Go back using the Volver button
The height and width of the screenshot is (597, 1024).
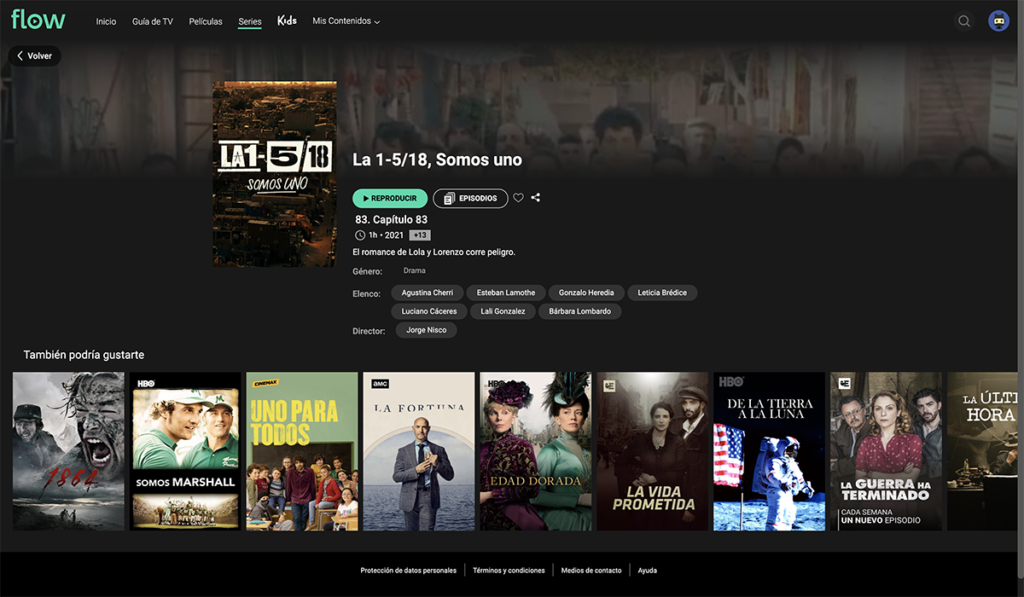34,56
